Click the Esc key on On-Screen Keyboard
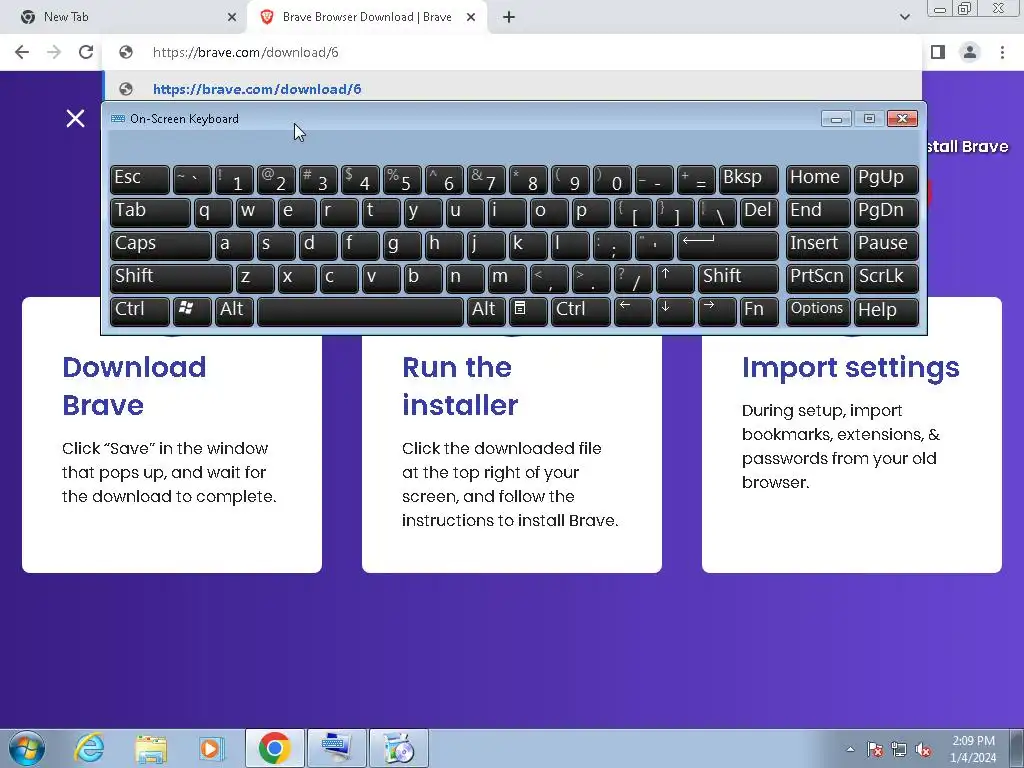Viewport: 1024px width, 768px height. point(139,179)
